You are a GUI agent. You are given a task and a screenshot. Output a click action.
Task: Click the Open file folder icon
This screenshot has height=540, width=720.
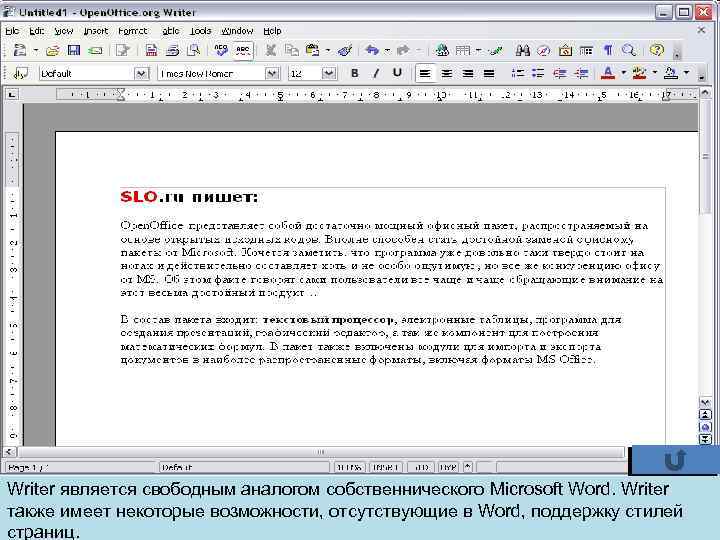point(53,50)
